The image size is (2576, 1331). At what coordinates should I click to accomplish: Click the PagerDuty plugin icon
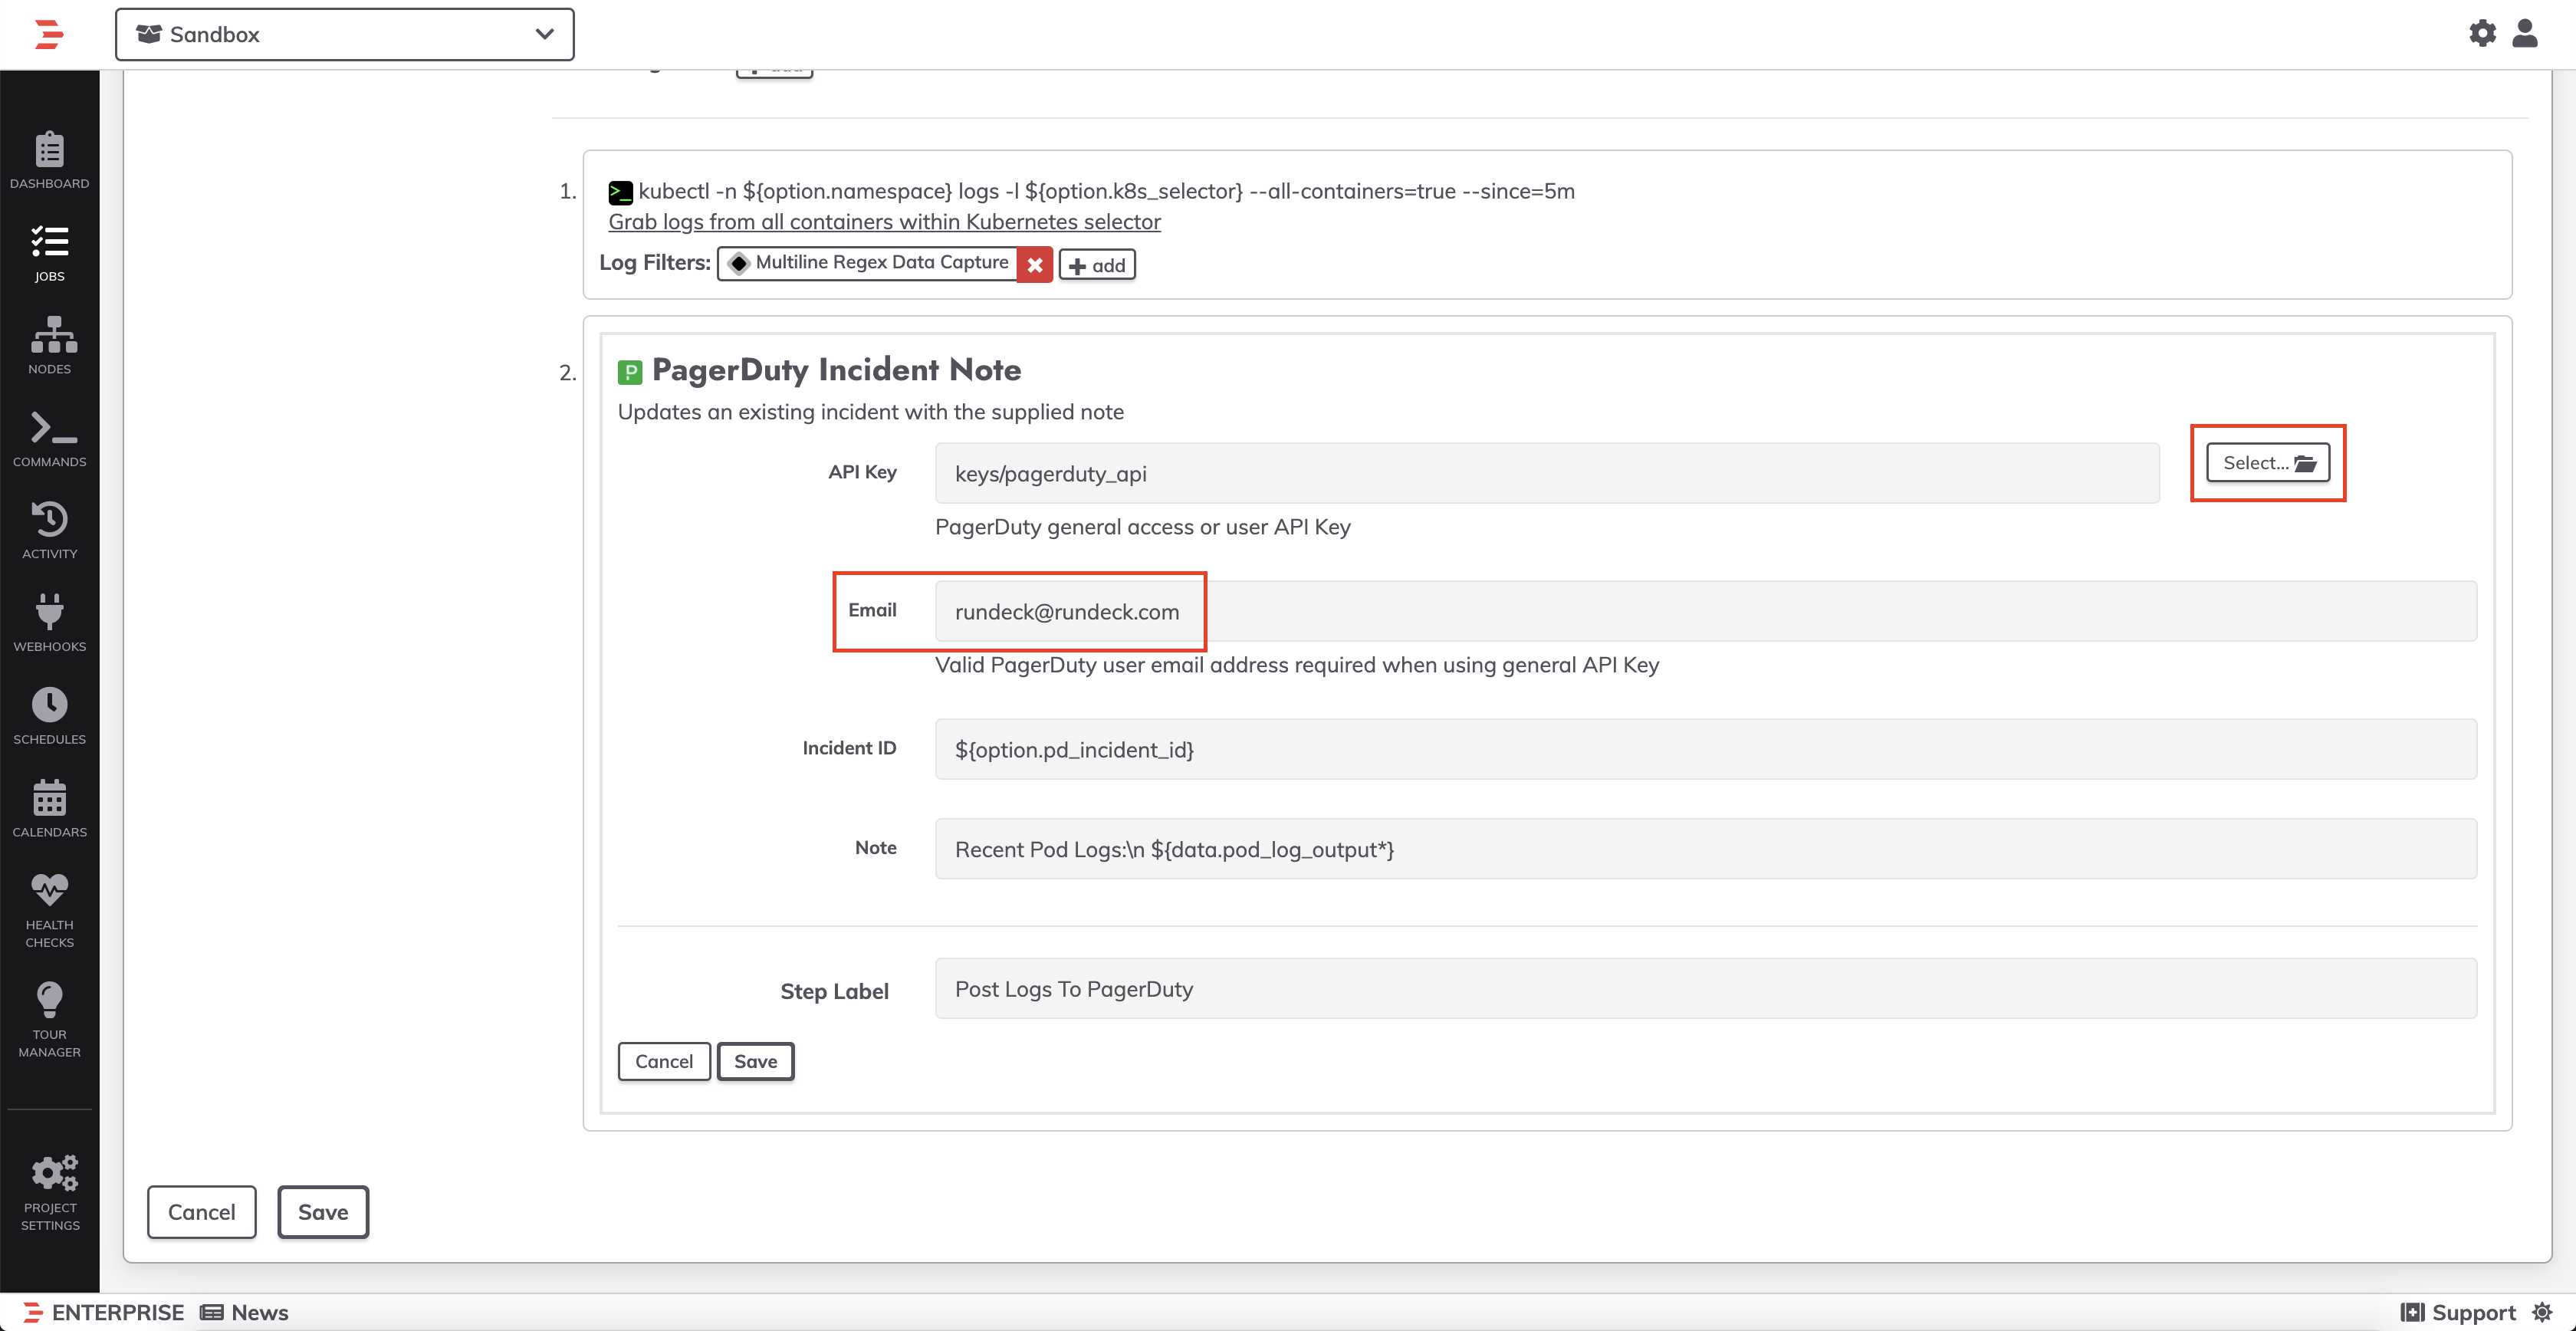pyautogui.click(x=630, y=373)
